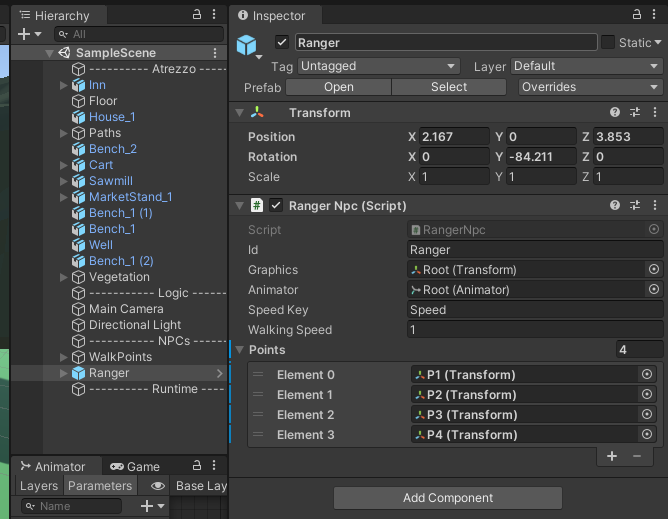Image resolution: width=668 pixels, height=519 pixels.
Task: Open Ranger Npc script help reference
Action: click(x=614, y=205)
